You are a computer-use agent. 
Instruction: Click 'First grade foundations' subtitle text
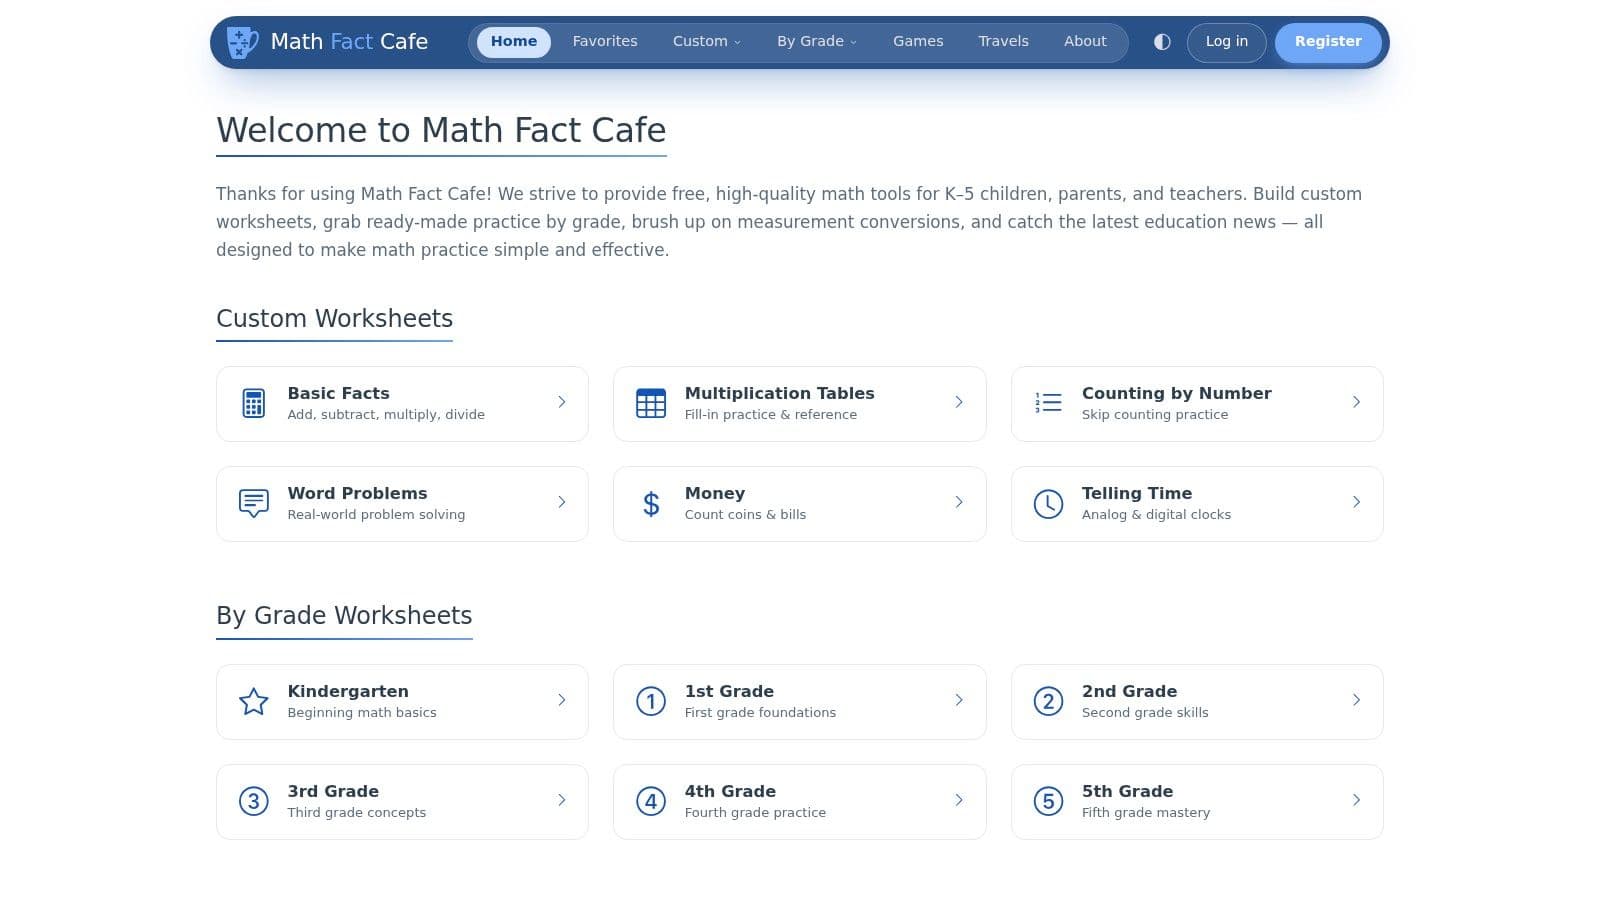[x=760, y=713]
